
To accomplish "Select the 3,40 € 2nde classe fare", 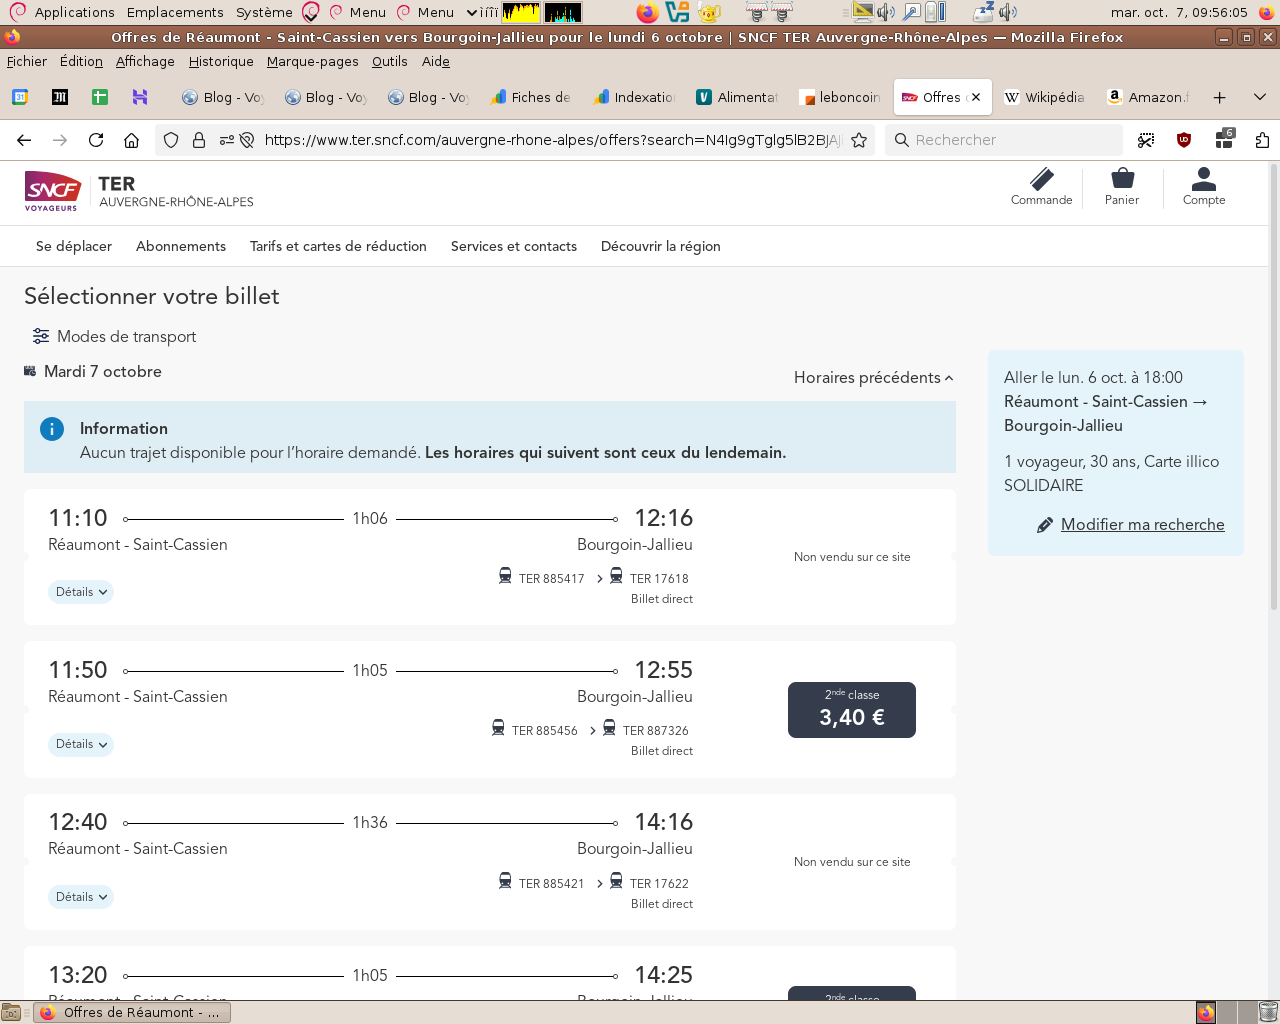I will click(x=852, y=710).
